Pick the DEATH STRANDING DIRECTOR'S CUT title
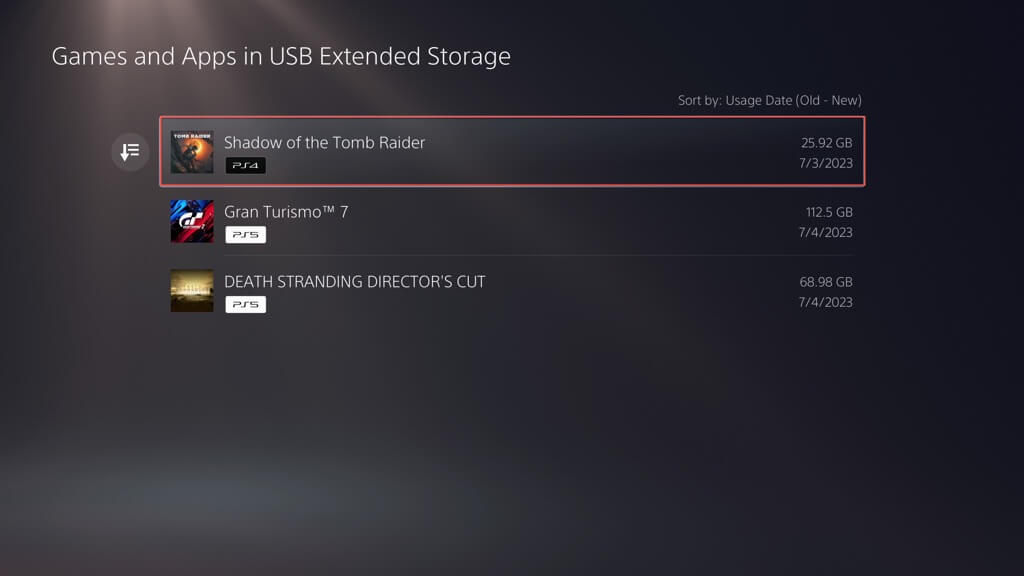 pos(354,282)
